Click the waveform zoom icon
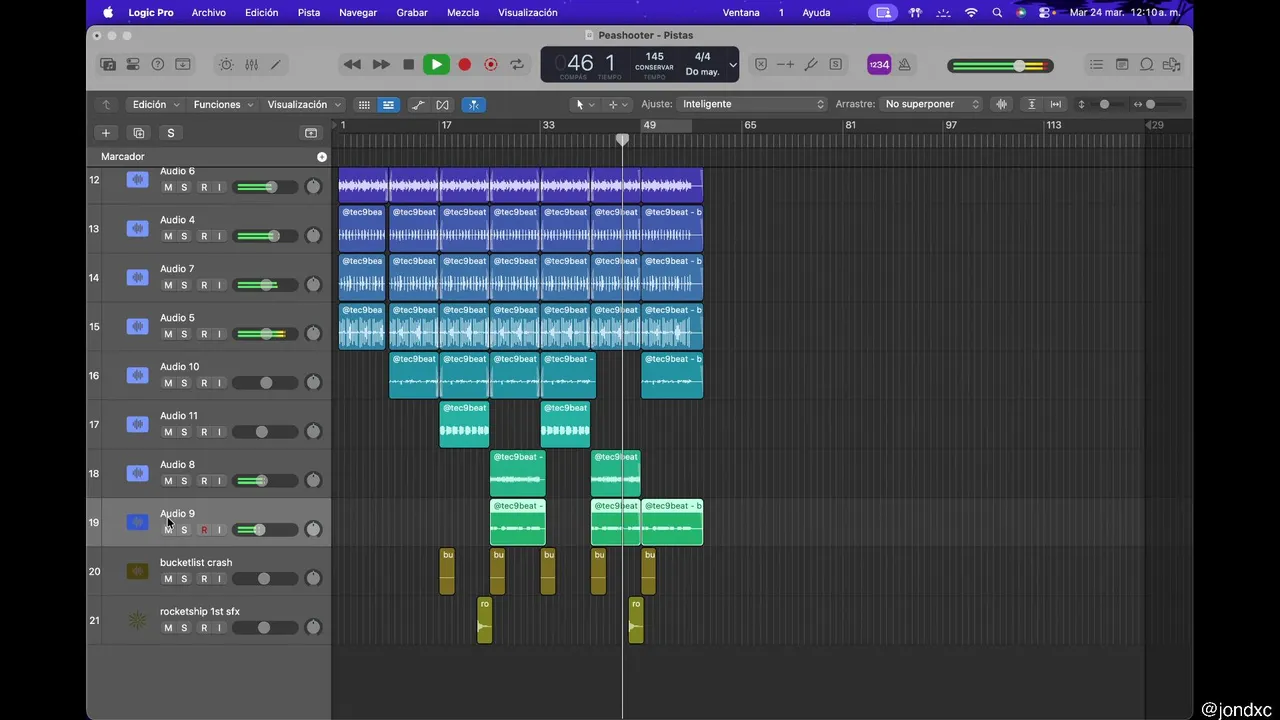1280x720 pixels. tap(1001, 104)
